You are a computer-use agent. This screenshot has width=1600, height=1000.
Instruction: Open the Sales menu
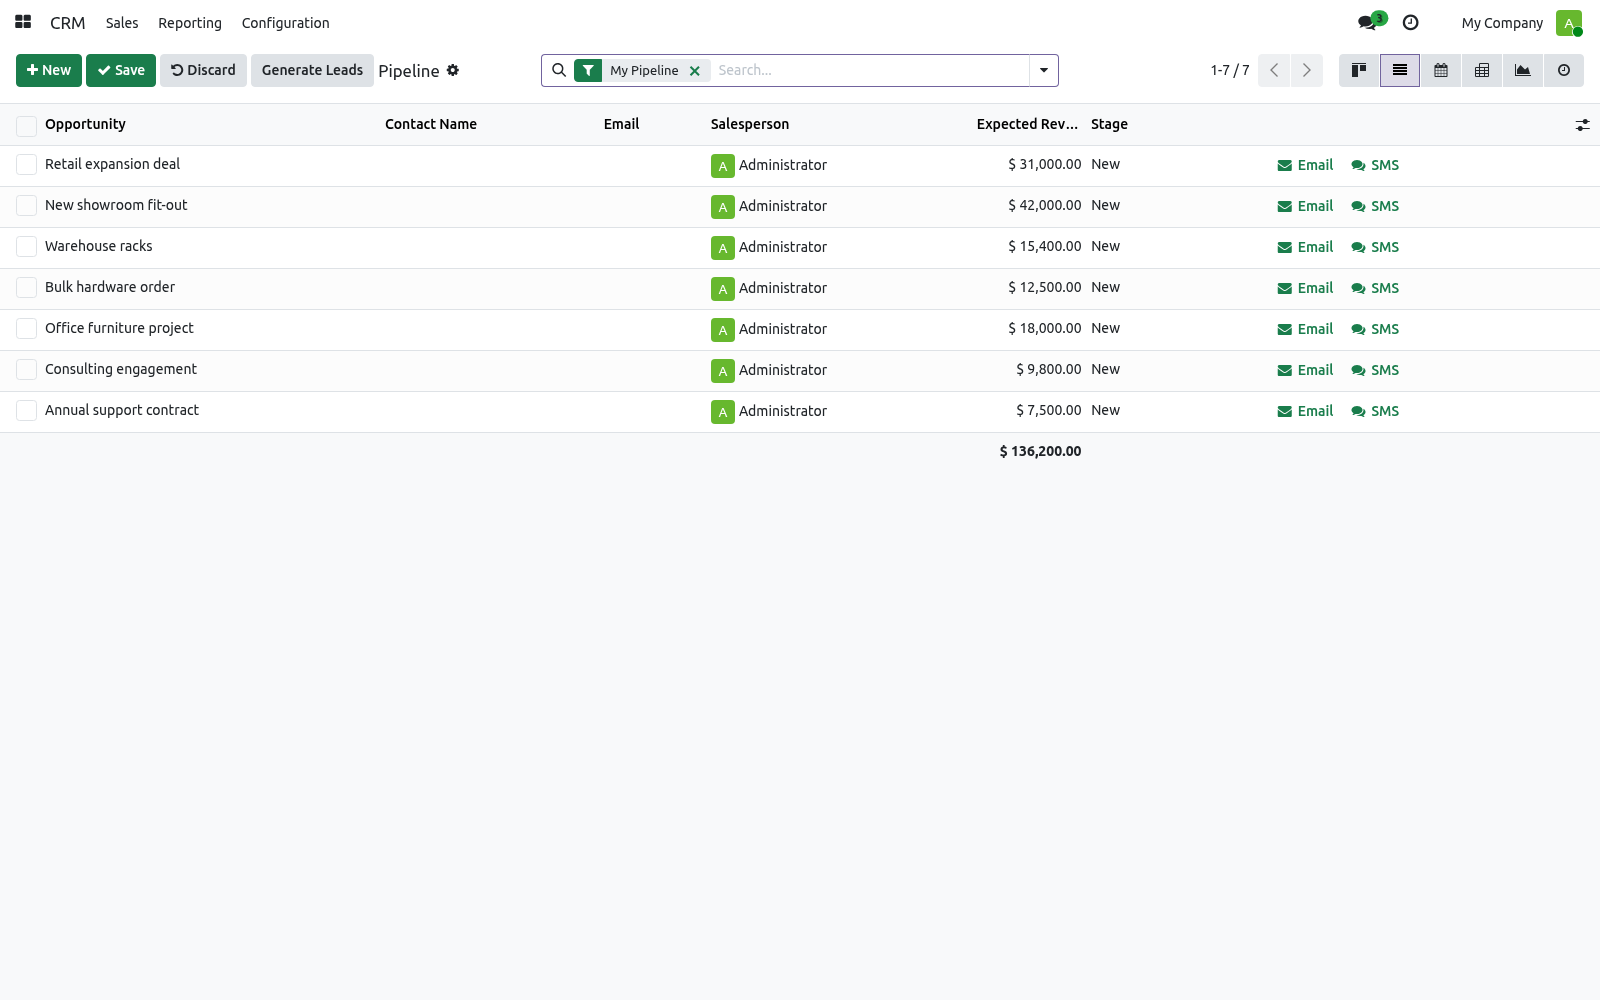[x=122, y=23]
